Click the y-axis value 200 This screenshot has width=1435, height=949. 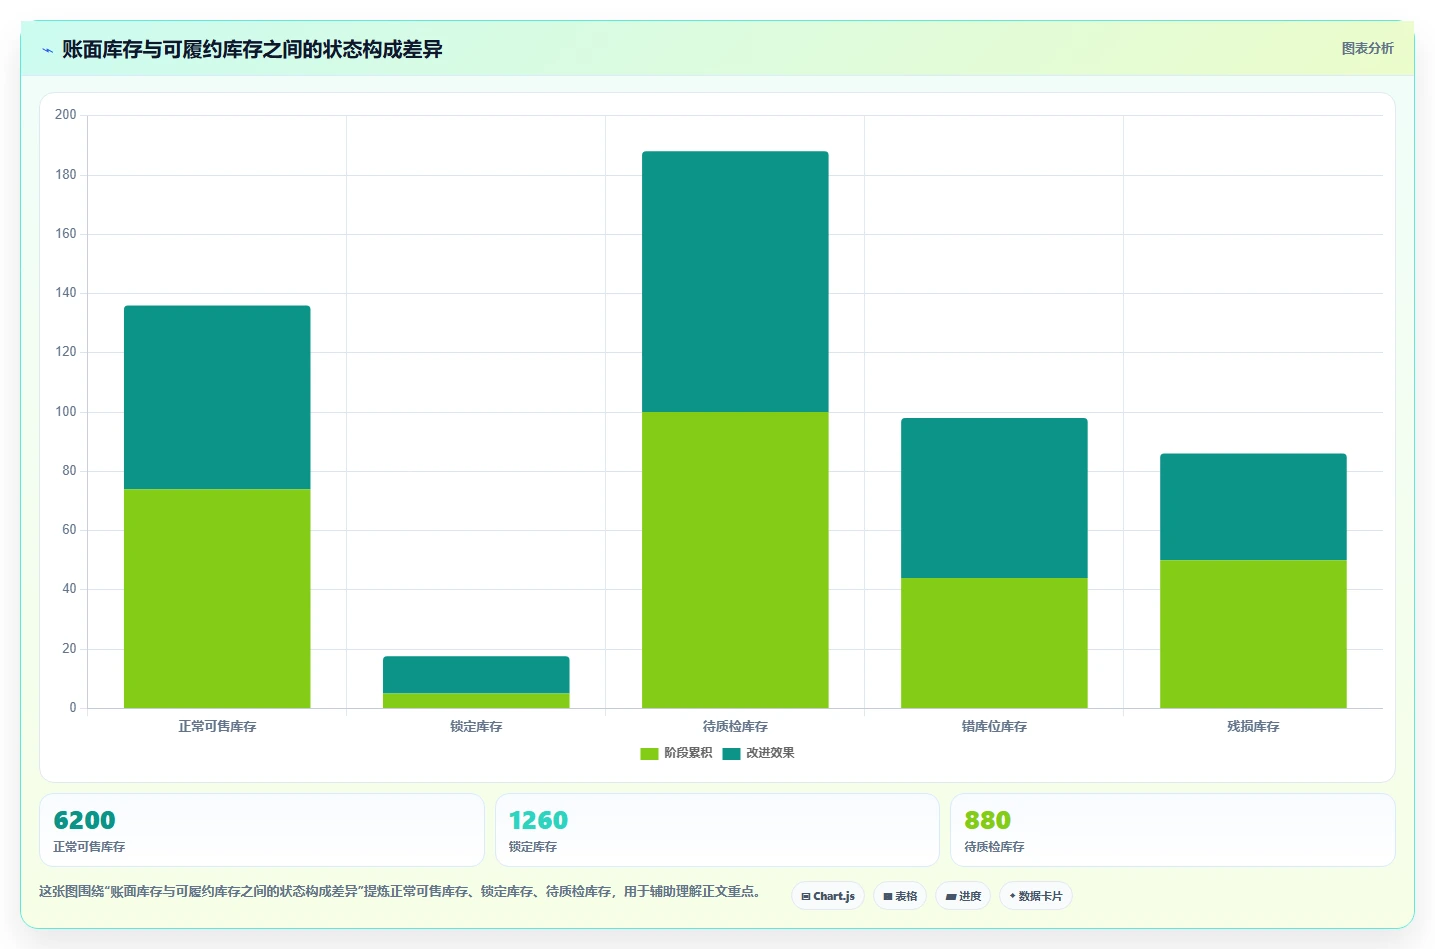coord(66,115)
